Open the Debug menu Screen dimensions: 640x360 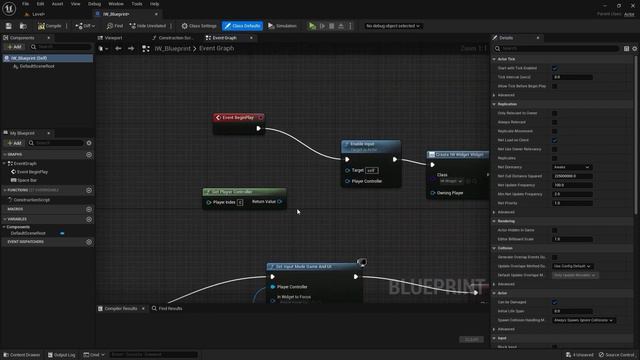coord(94,4)
